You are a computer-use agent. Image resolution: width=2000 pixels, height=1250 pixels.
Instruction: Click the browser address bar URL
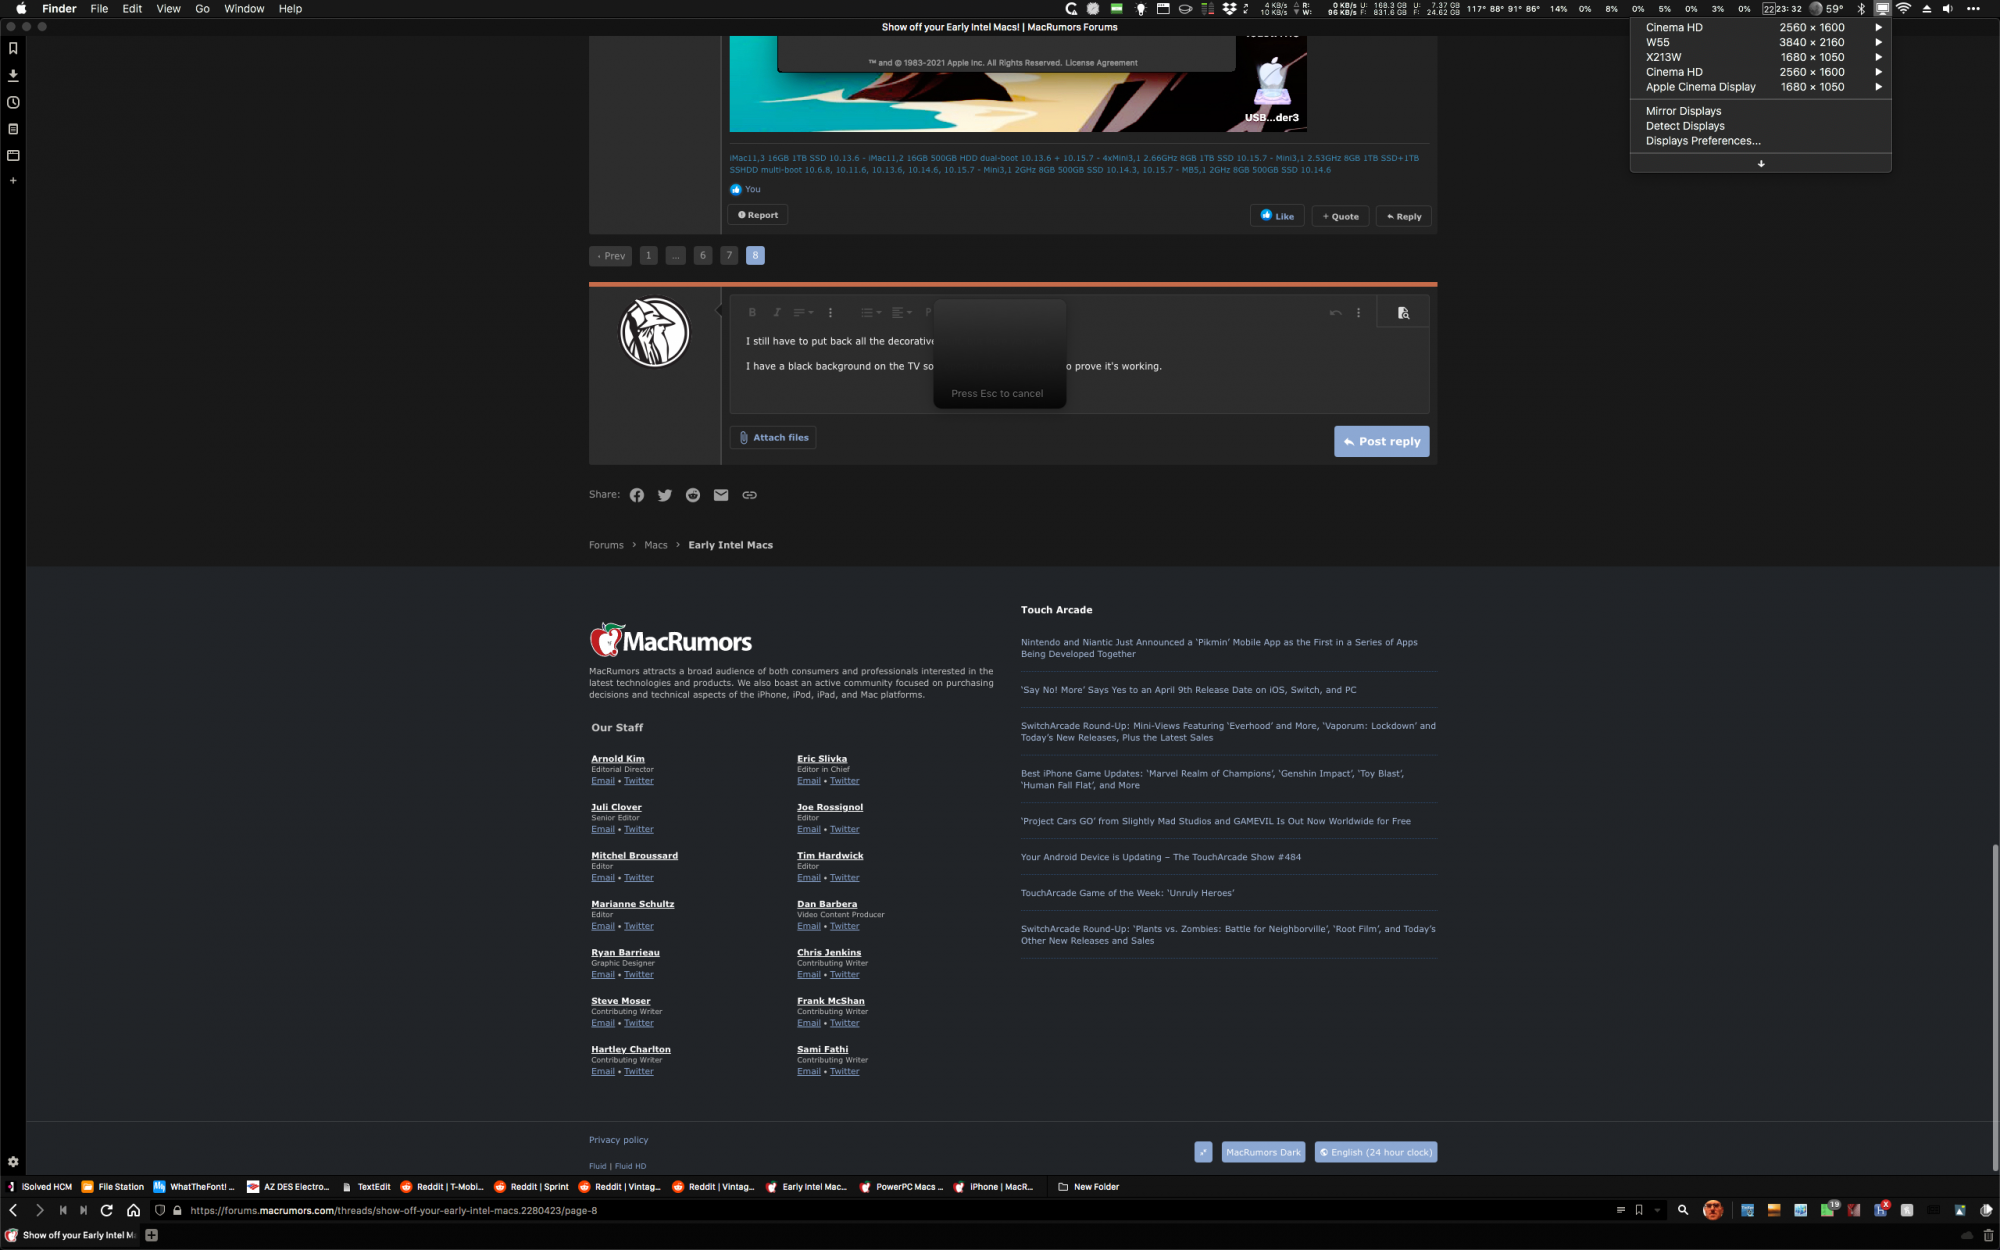393,1210
